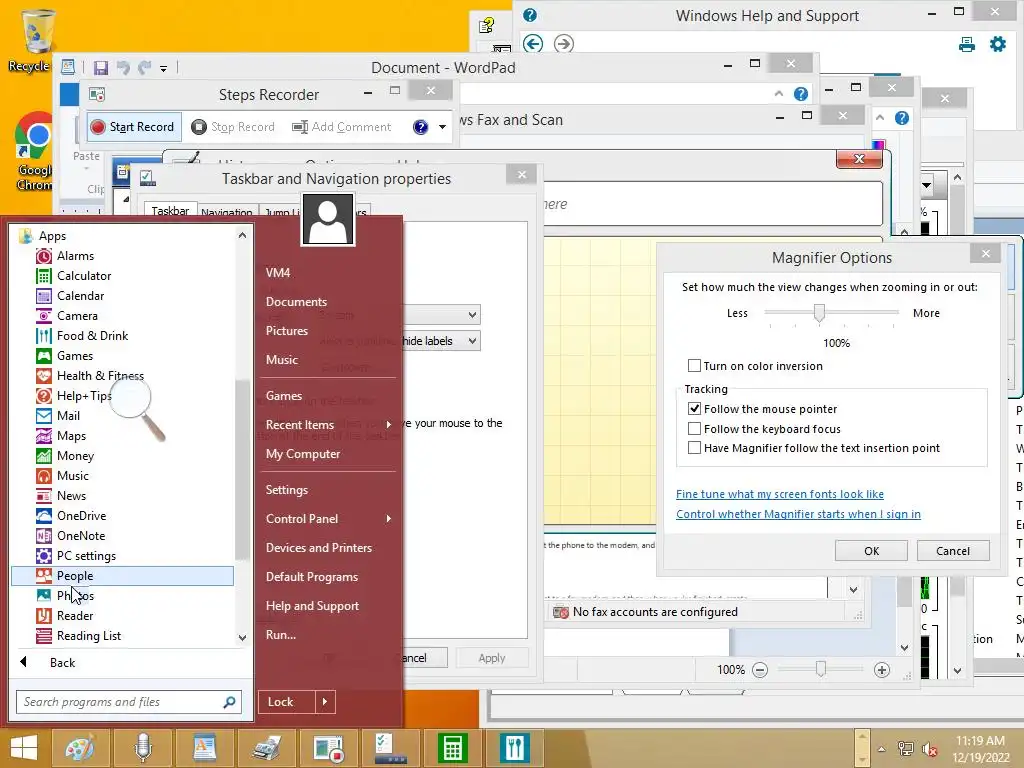Image resolution: width=1024 pixels, height=768 pixels.
Task: Open the OneNote app icon
Action: coord(44,536)
